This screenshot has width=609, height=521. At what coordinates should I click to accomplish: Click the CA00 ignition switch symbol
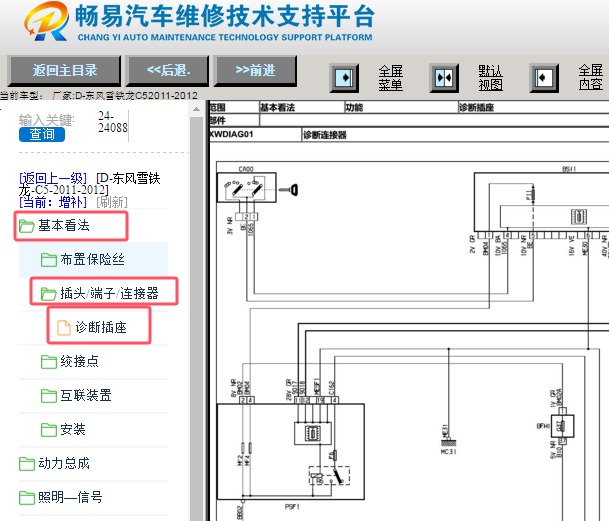pyautogui.click(x=247, y=188)
